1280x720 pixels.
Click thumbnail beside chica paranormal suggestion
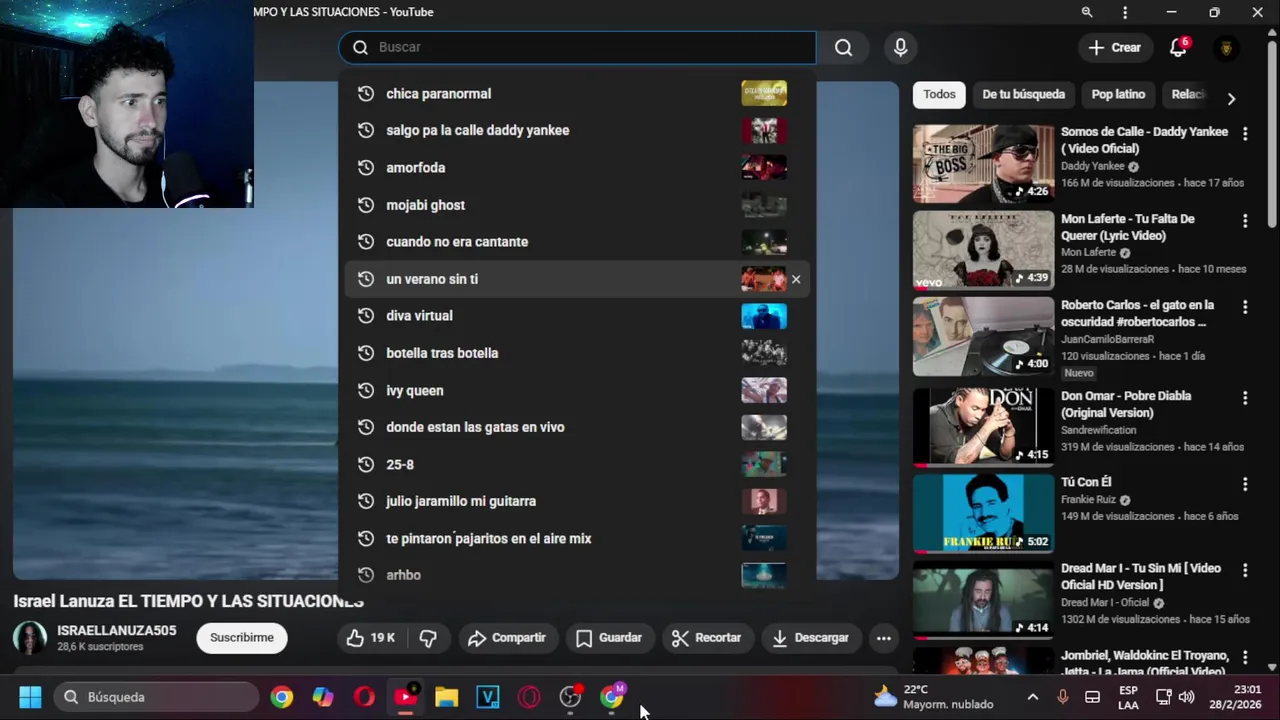tap(764, 93)
